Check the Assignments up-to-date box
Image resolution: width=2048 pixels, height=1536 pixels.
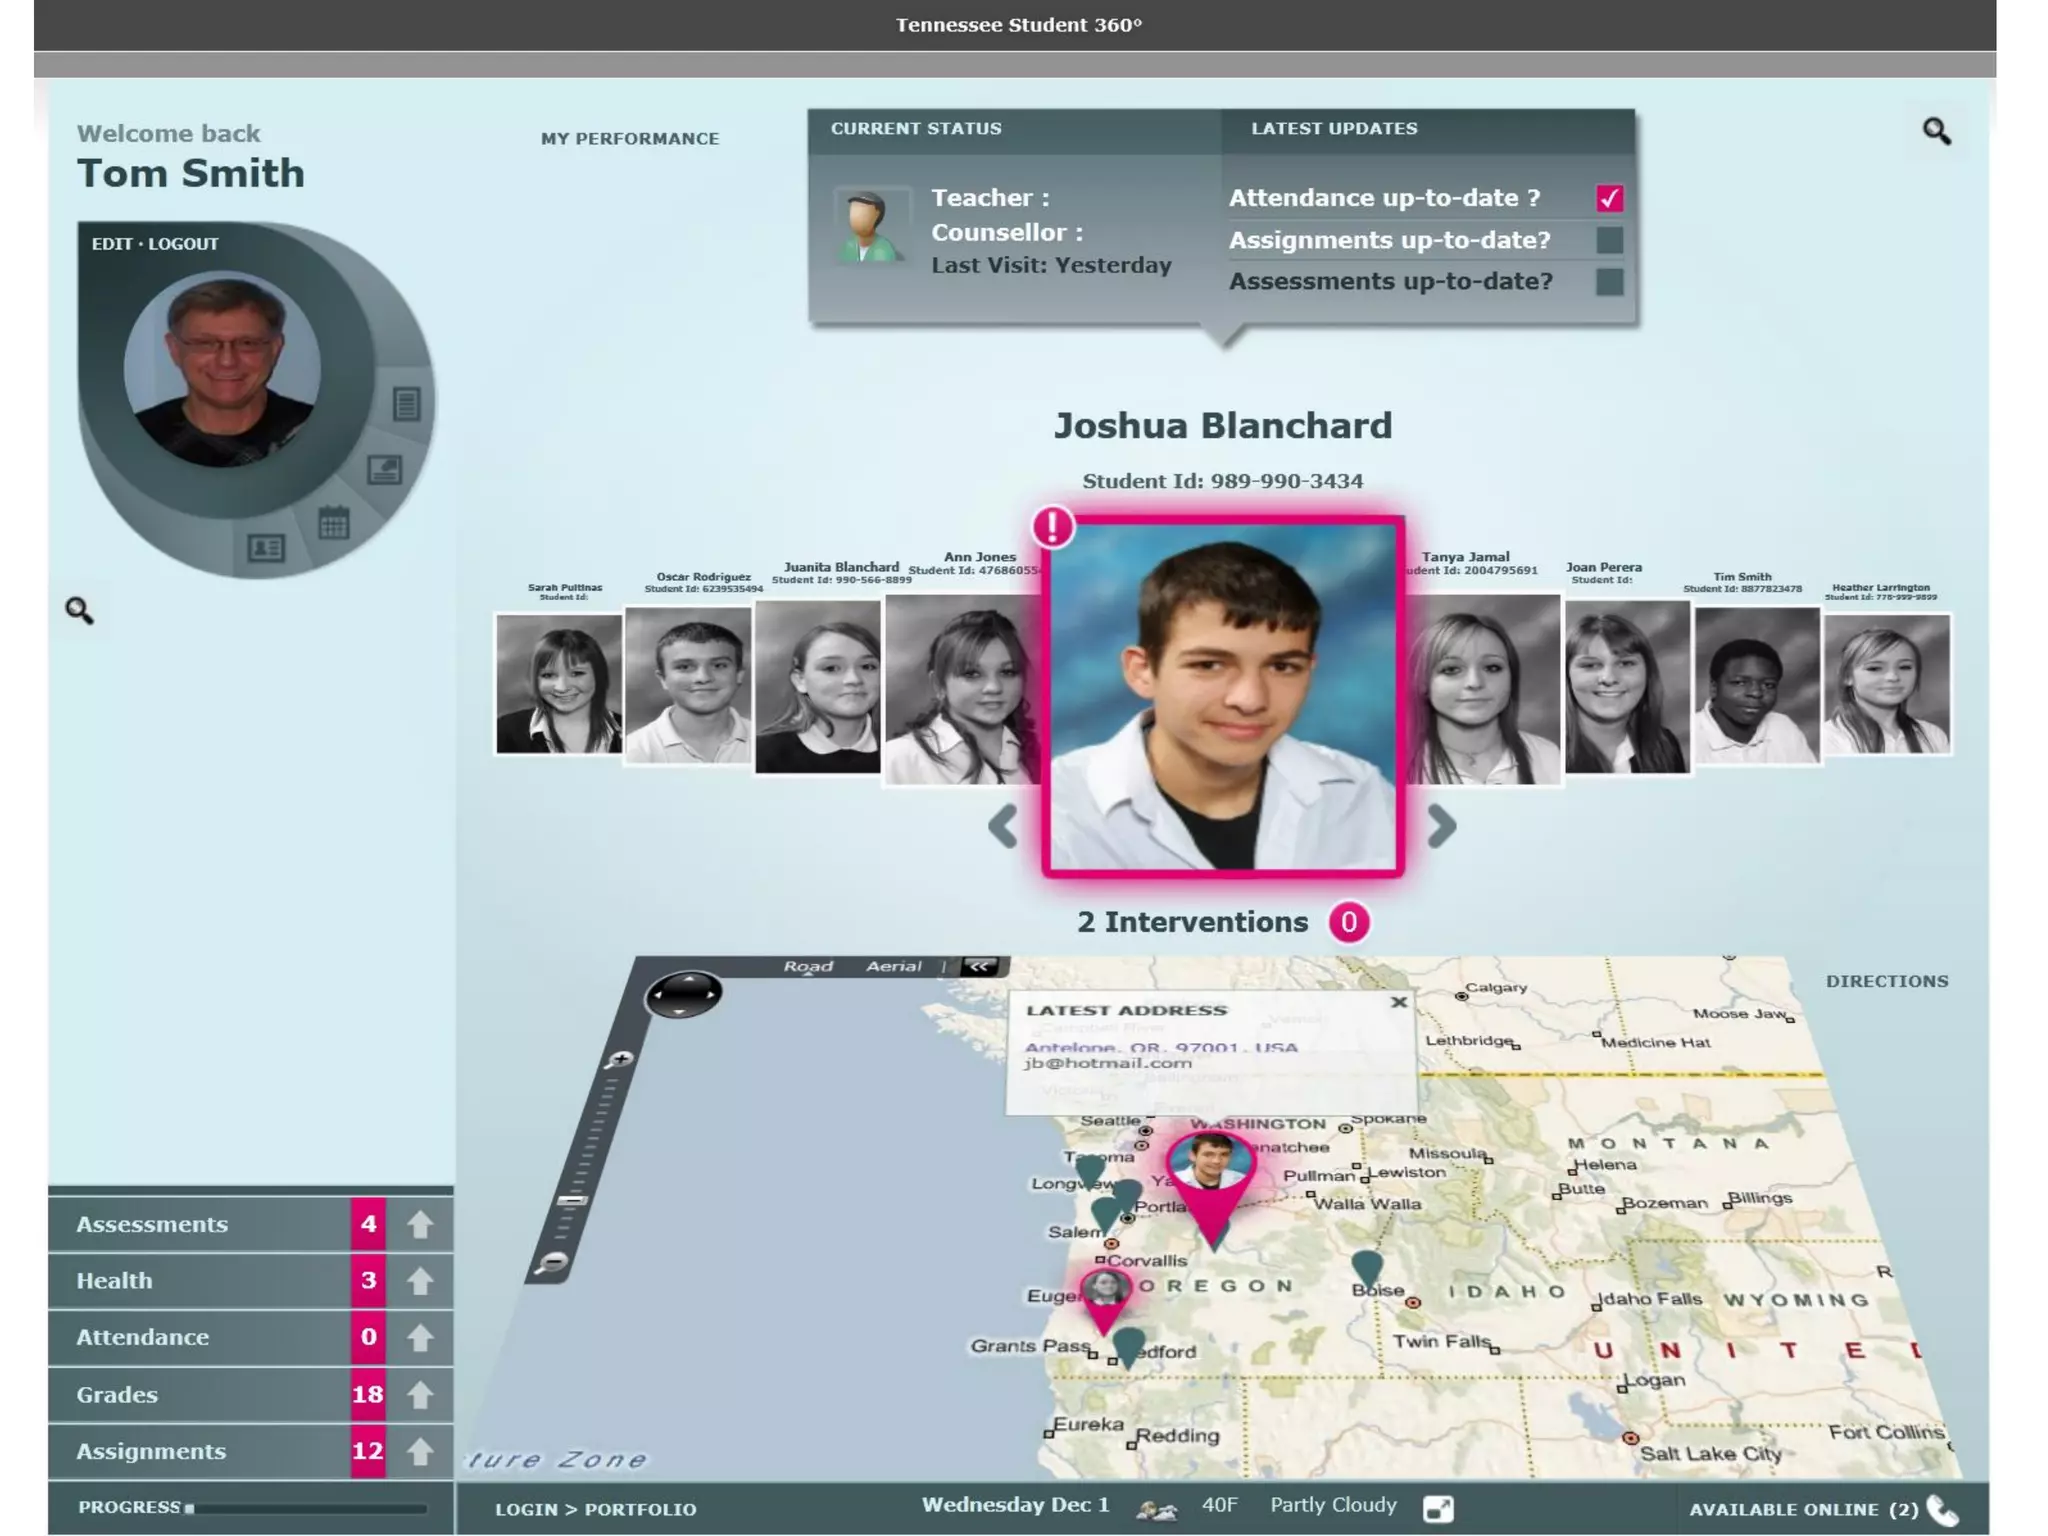pos(1609,240)
